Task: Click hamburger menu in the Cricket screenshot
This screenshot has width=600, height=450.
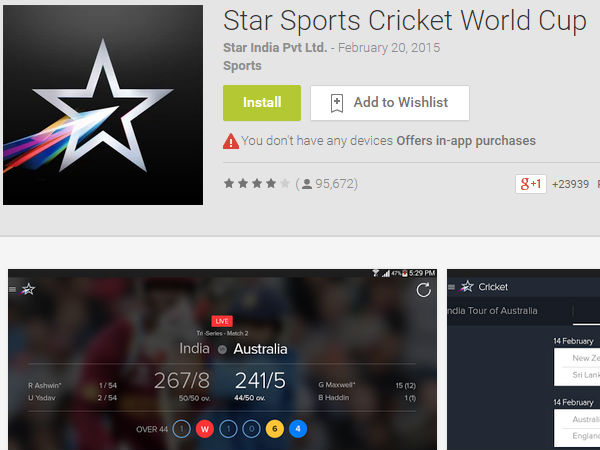Action: click(x=452, y=287)
